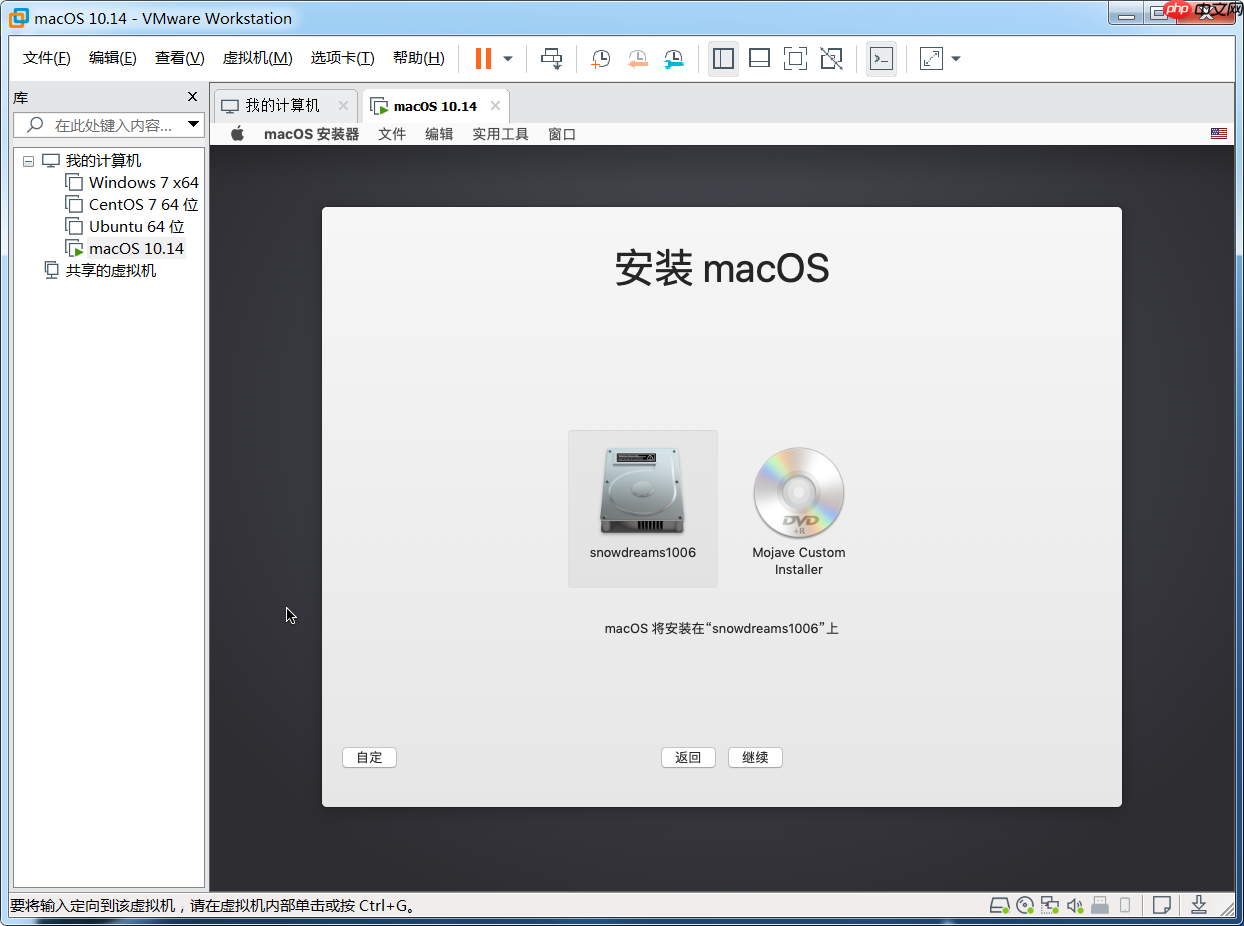Toggle the tab thumbnail bar
Image resolution: width=1244 pixels, height=926 pixels.
point(759,58)
